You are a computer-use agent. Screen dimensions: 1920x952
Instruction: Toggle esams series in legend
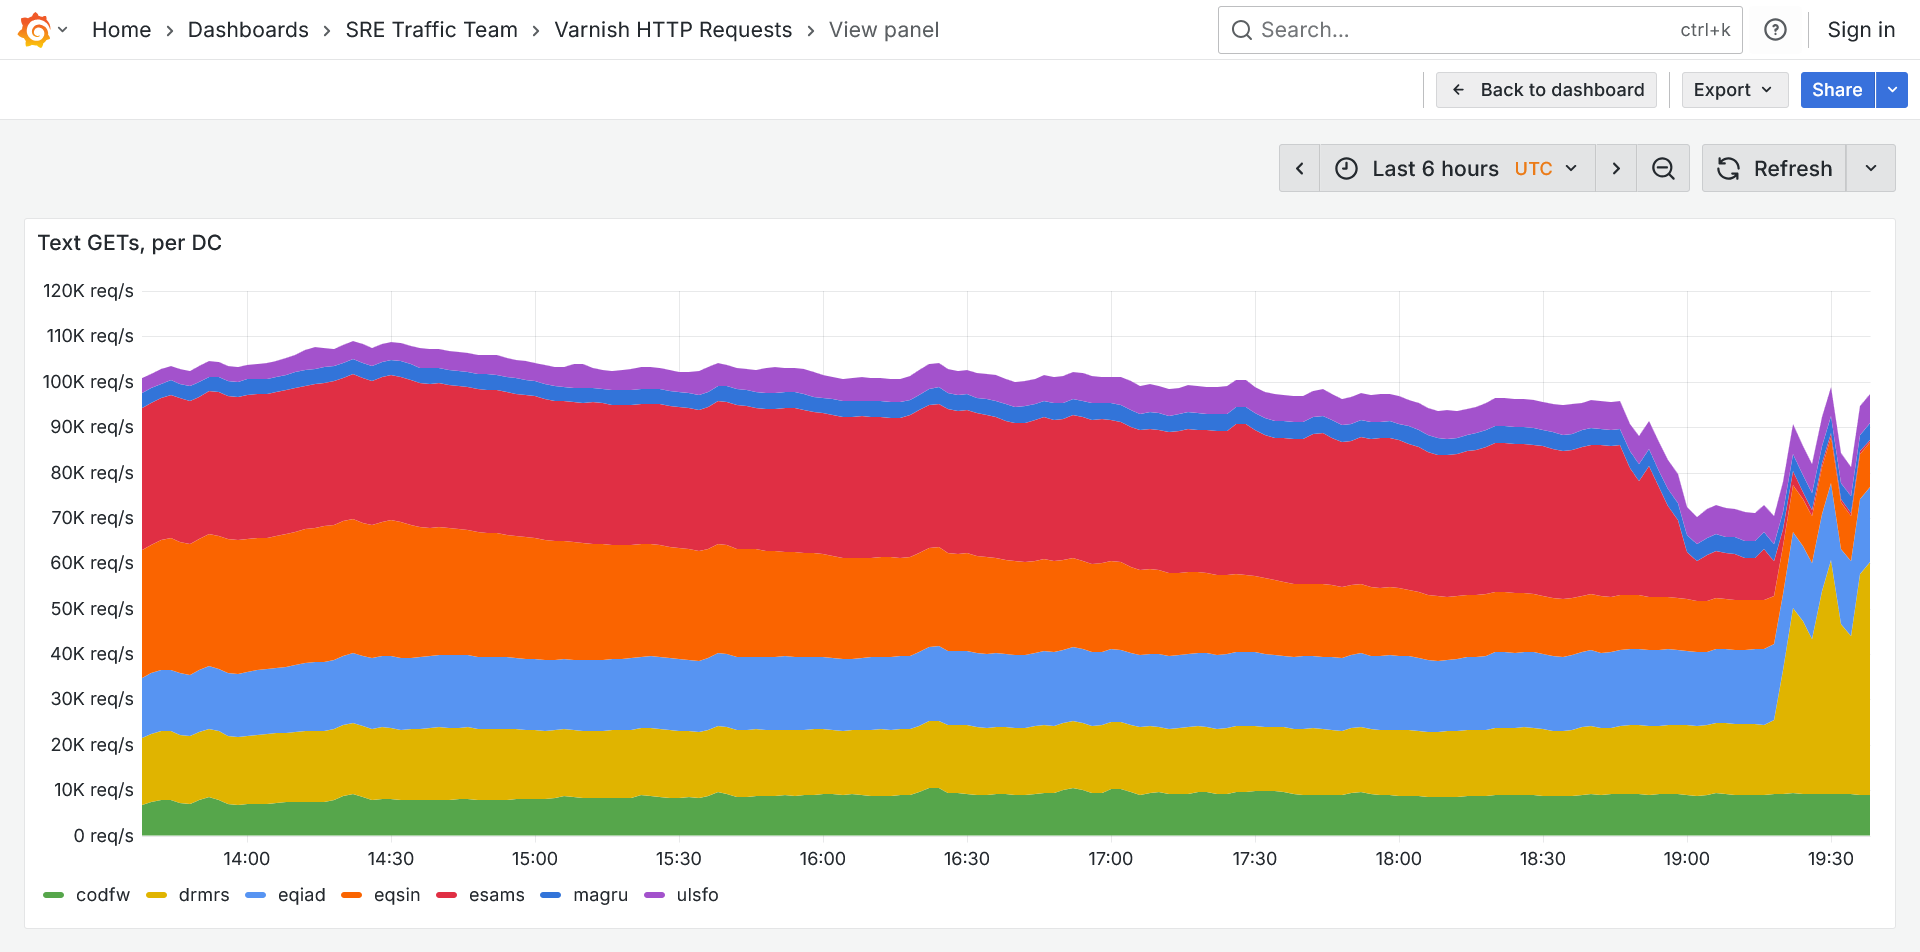point(496,895)
